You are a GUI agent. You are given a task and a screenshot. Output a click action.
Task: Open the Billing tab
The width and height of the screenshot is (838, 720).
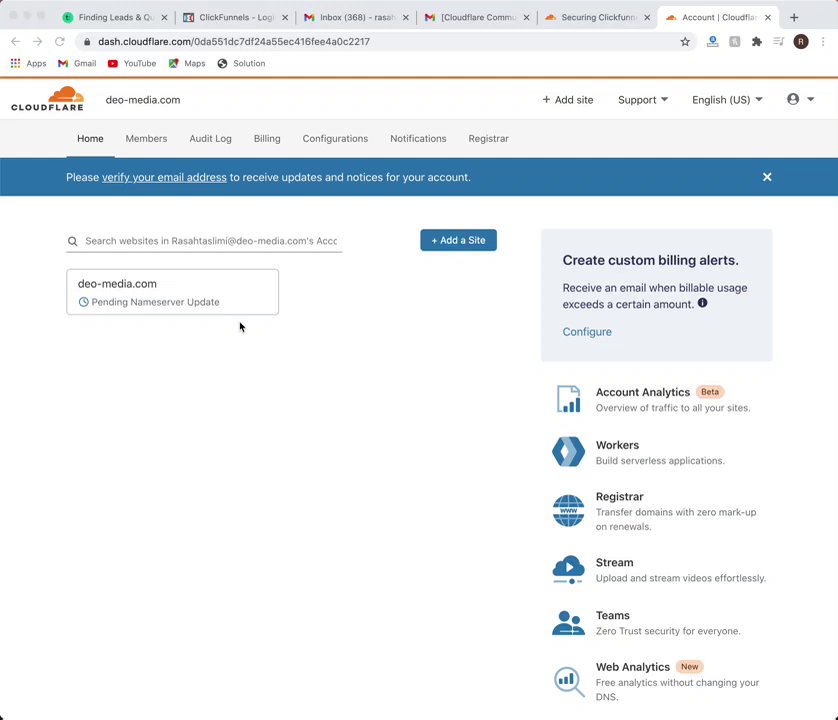click(x=267, y=138)
